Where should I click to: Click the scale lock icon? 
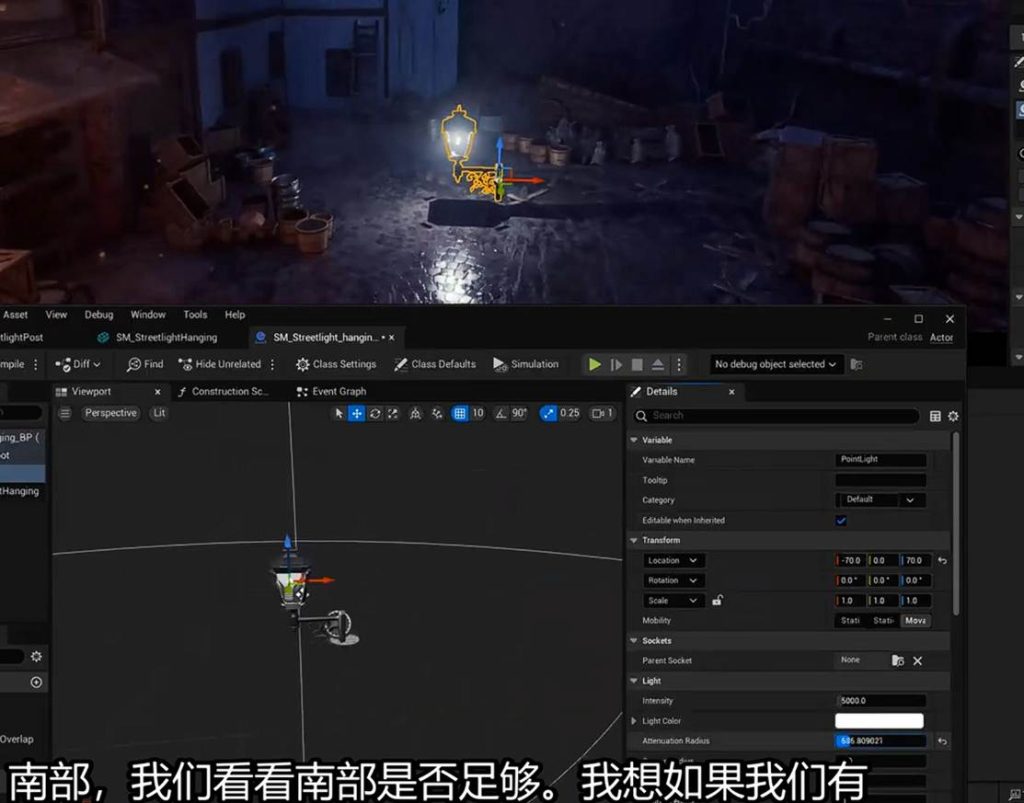(717, 601)
